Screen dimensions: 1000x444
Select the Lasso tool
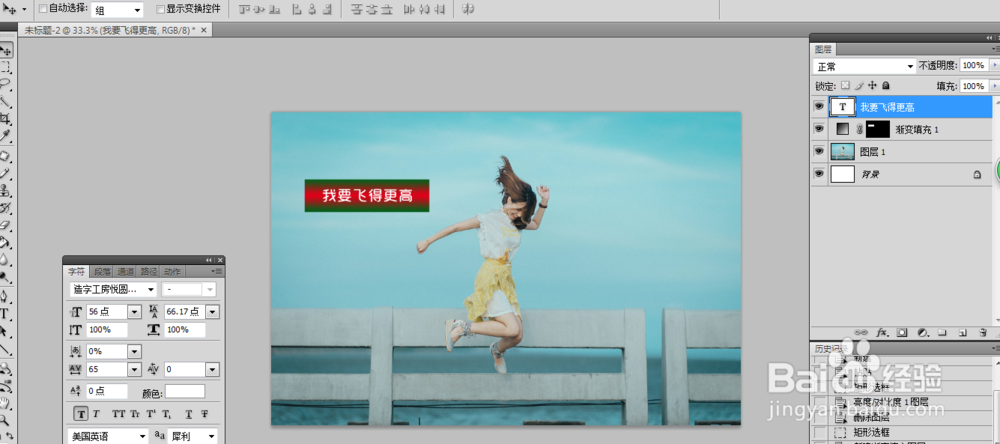(6, 84)
